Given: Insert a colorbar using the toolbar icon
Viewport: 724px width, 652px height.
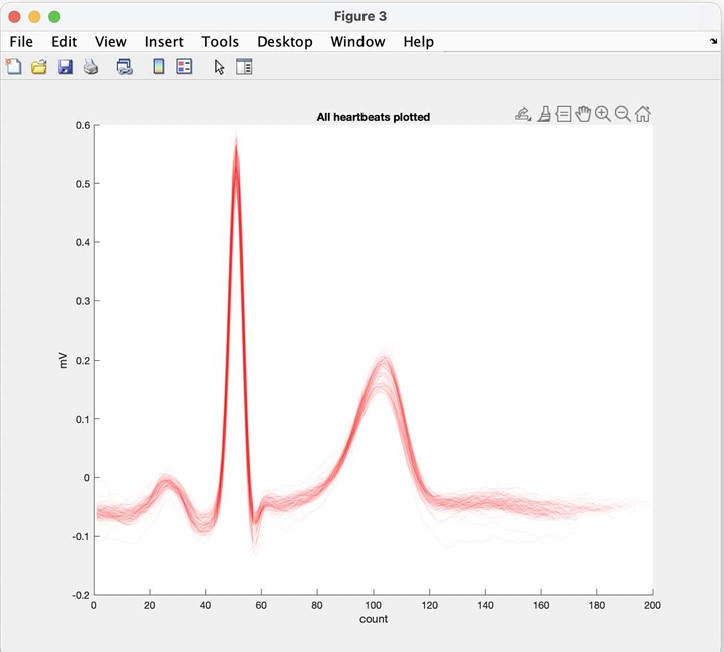Looking at the screenshot, I should click(158, 67).
